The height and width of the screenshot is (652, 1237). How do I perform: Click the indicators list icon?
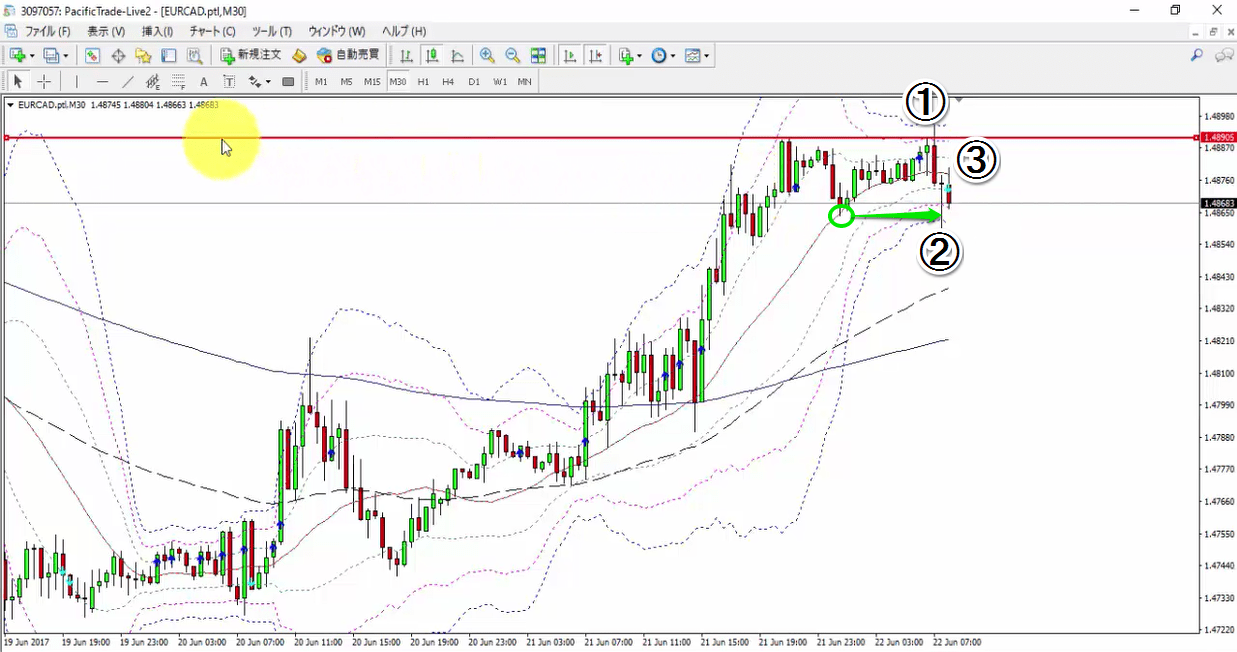pyautogui.click(x=626, y=56)
